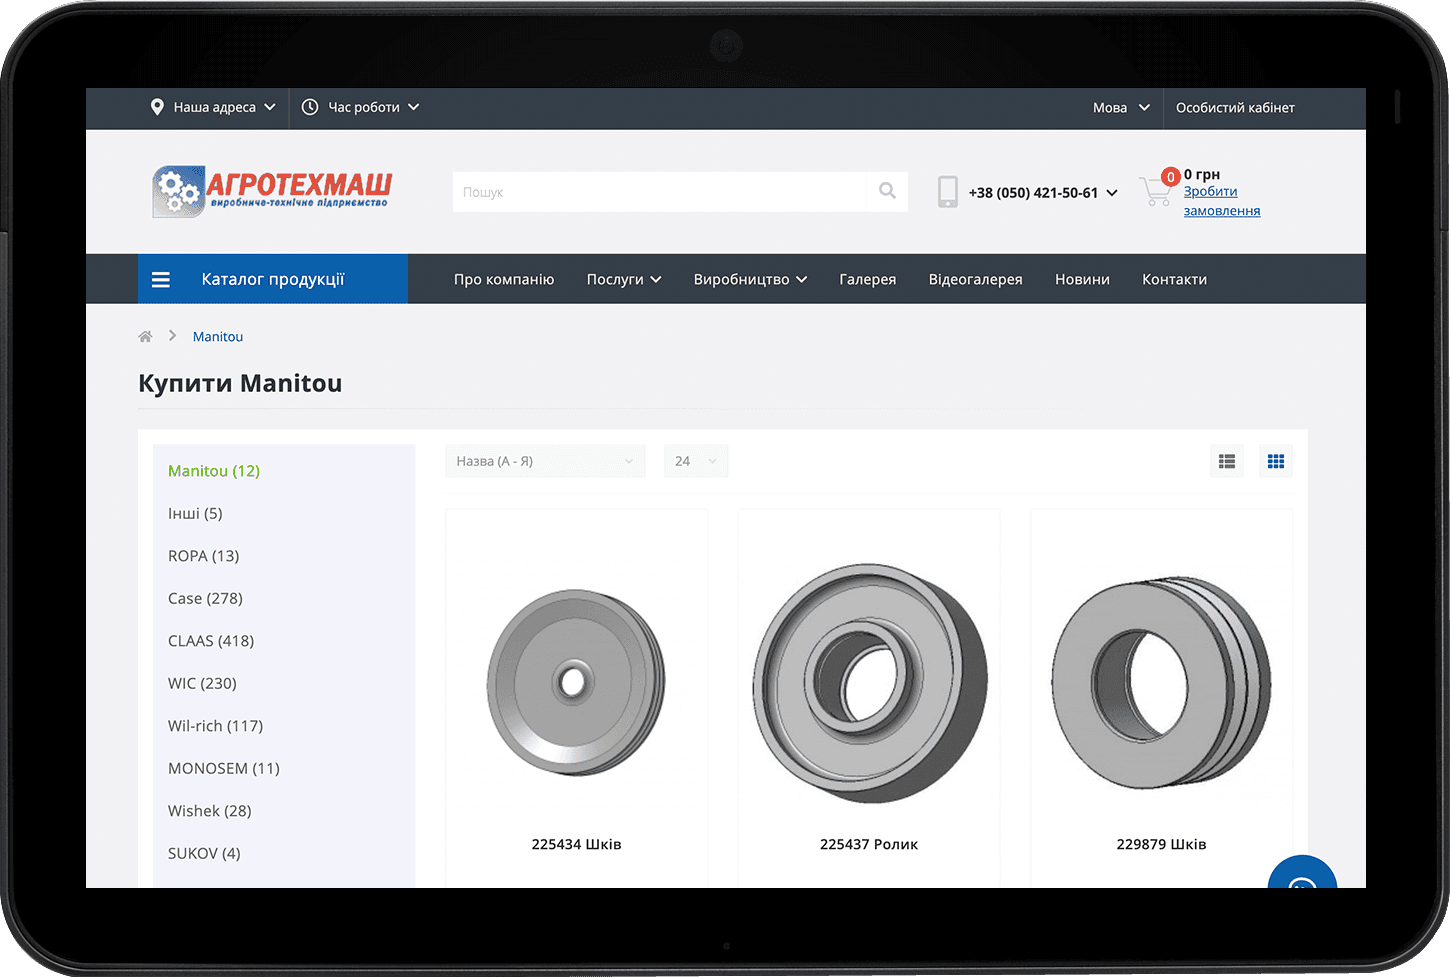
Task: Expand the Час роботи dropdown
Action: 361,108
